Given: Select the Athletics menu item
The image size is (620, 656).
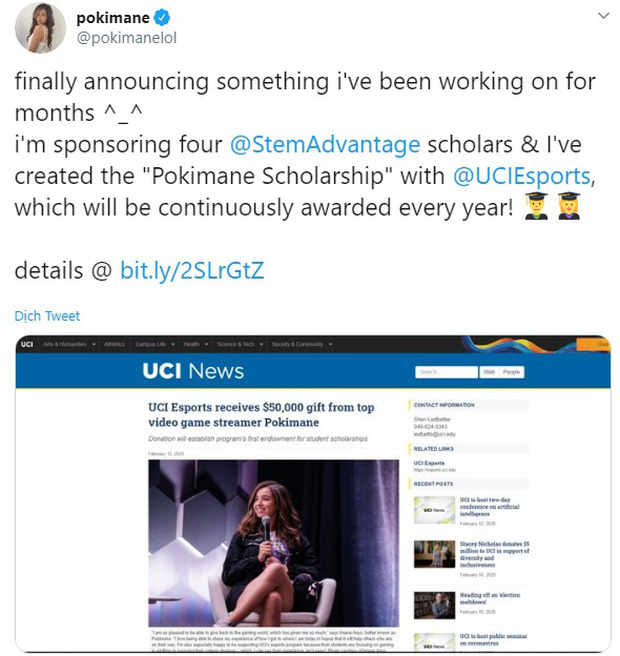Looking at the screenshot, I should (114, 344).
